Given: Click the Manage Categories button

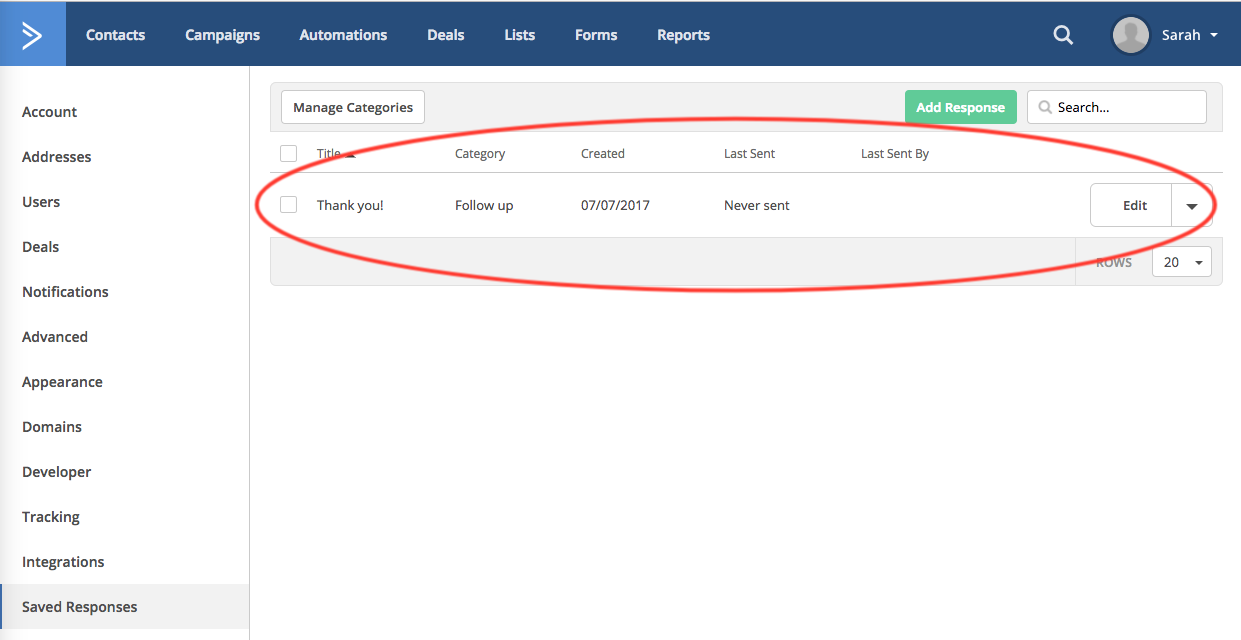Looking at the screenshot, I should coord(353,107).
